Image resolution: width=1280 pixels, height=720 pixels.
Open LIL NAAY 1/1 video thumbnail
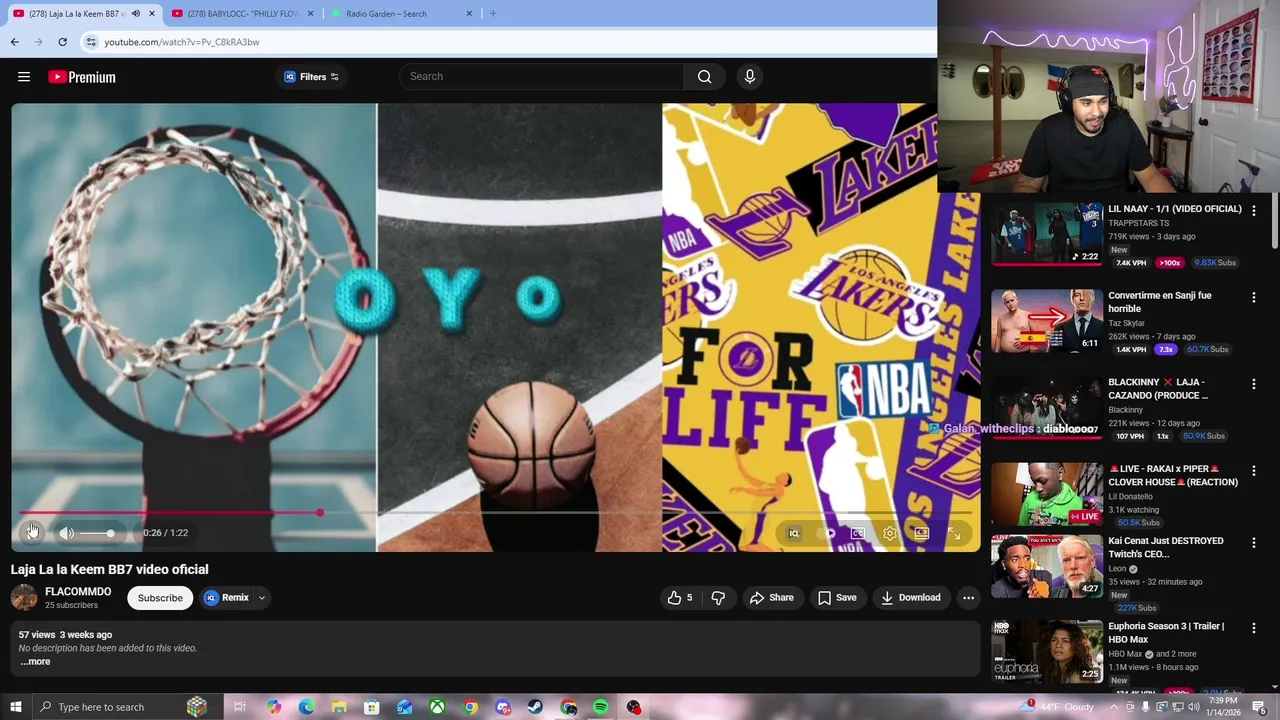[1047, 234]
